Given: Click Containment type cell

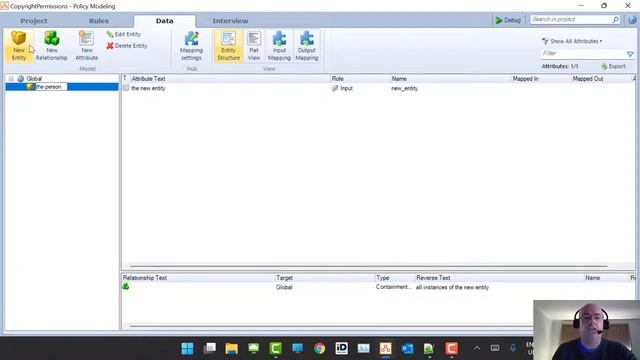Looking at the screenshot, I should [393, 287].
